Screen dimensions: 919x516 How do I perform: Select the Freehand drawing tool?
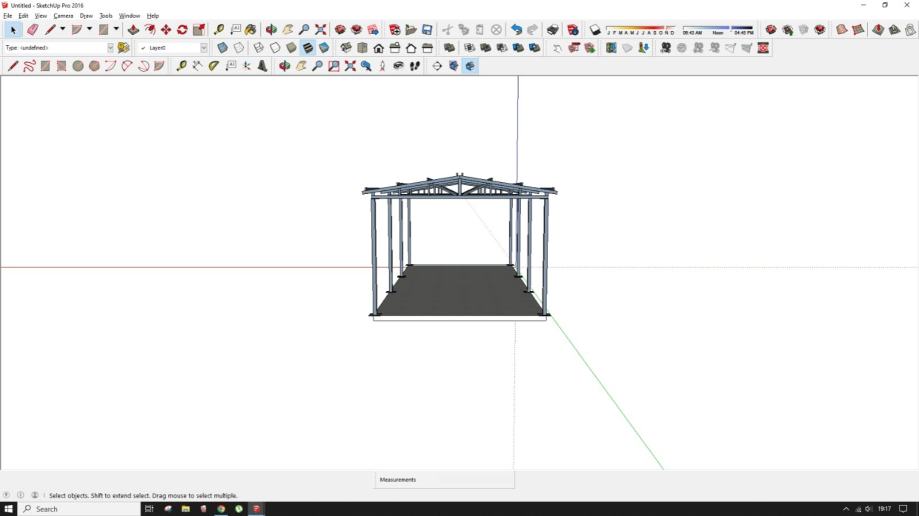(x=29, y=66)
